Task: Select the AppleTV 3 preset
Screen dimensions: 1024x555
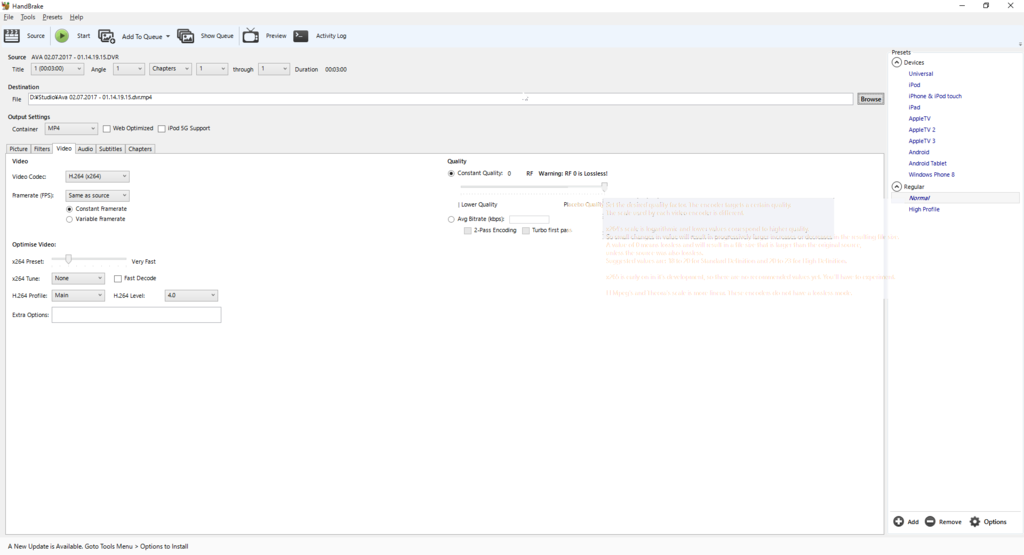Action: [x=922, y=141]
